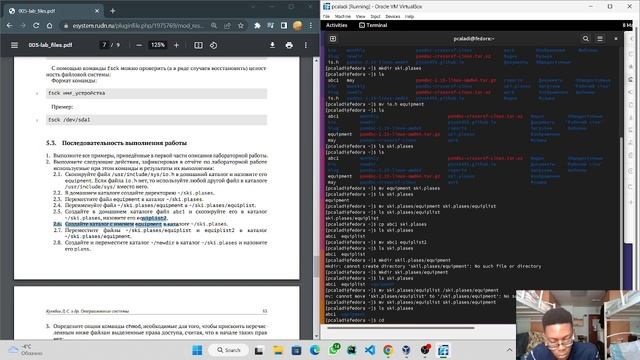Close the 005-lab_files.pdf tab

(97, 11)
